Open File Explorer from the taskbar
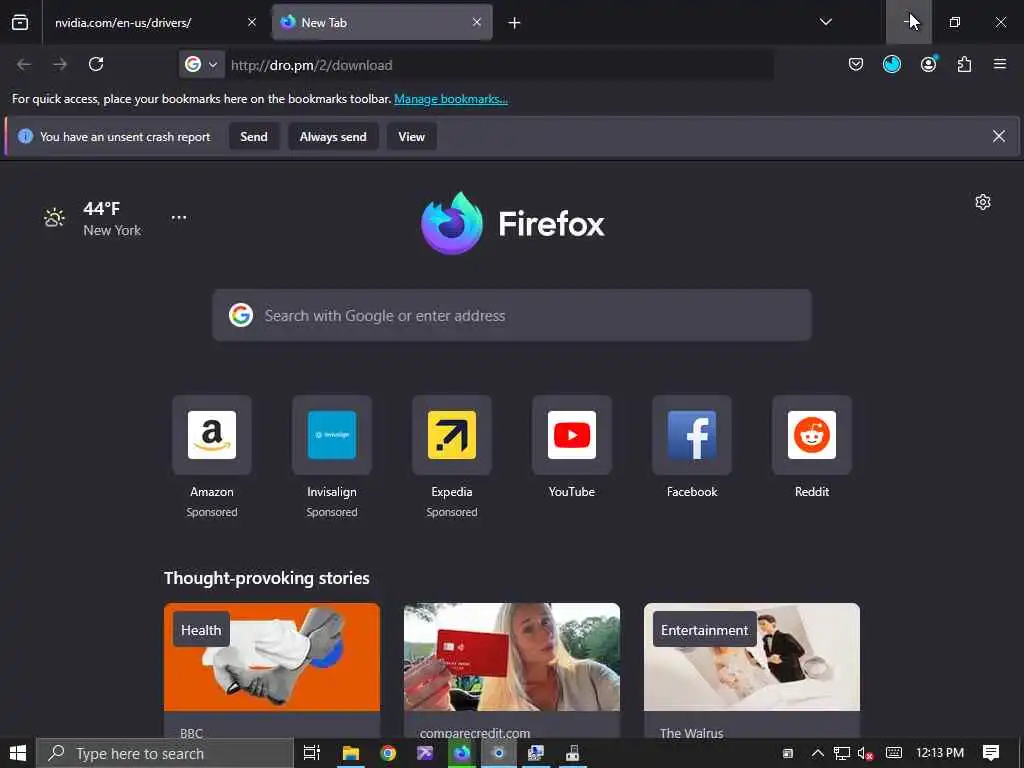The image size is (1024, 768). [x=351, y=753]
